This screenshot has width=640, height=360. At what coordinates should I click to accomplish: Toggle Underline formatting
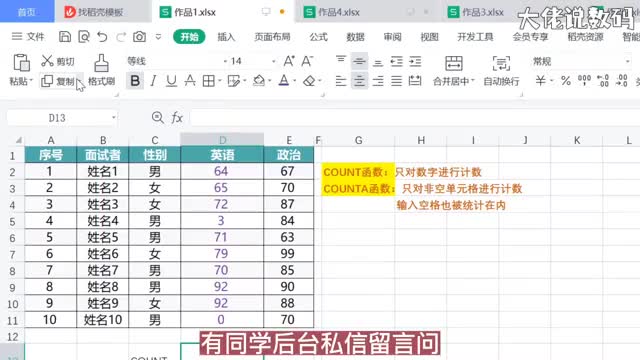[171, 81]
